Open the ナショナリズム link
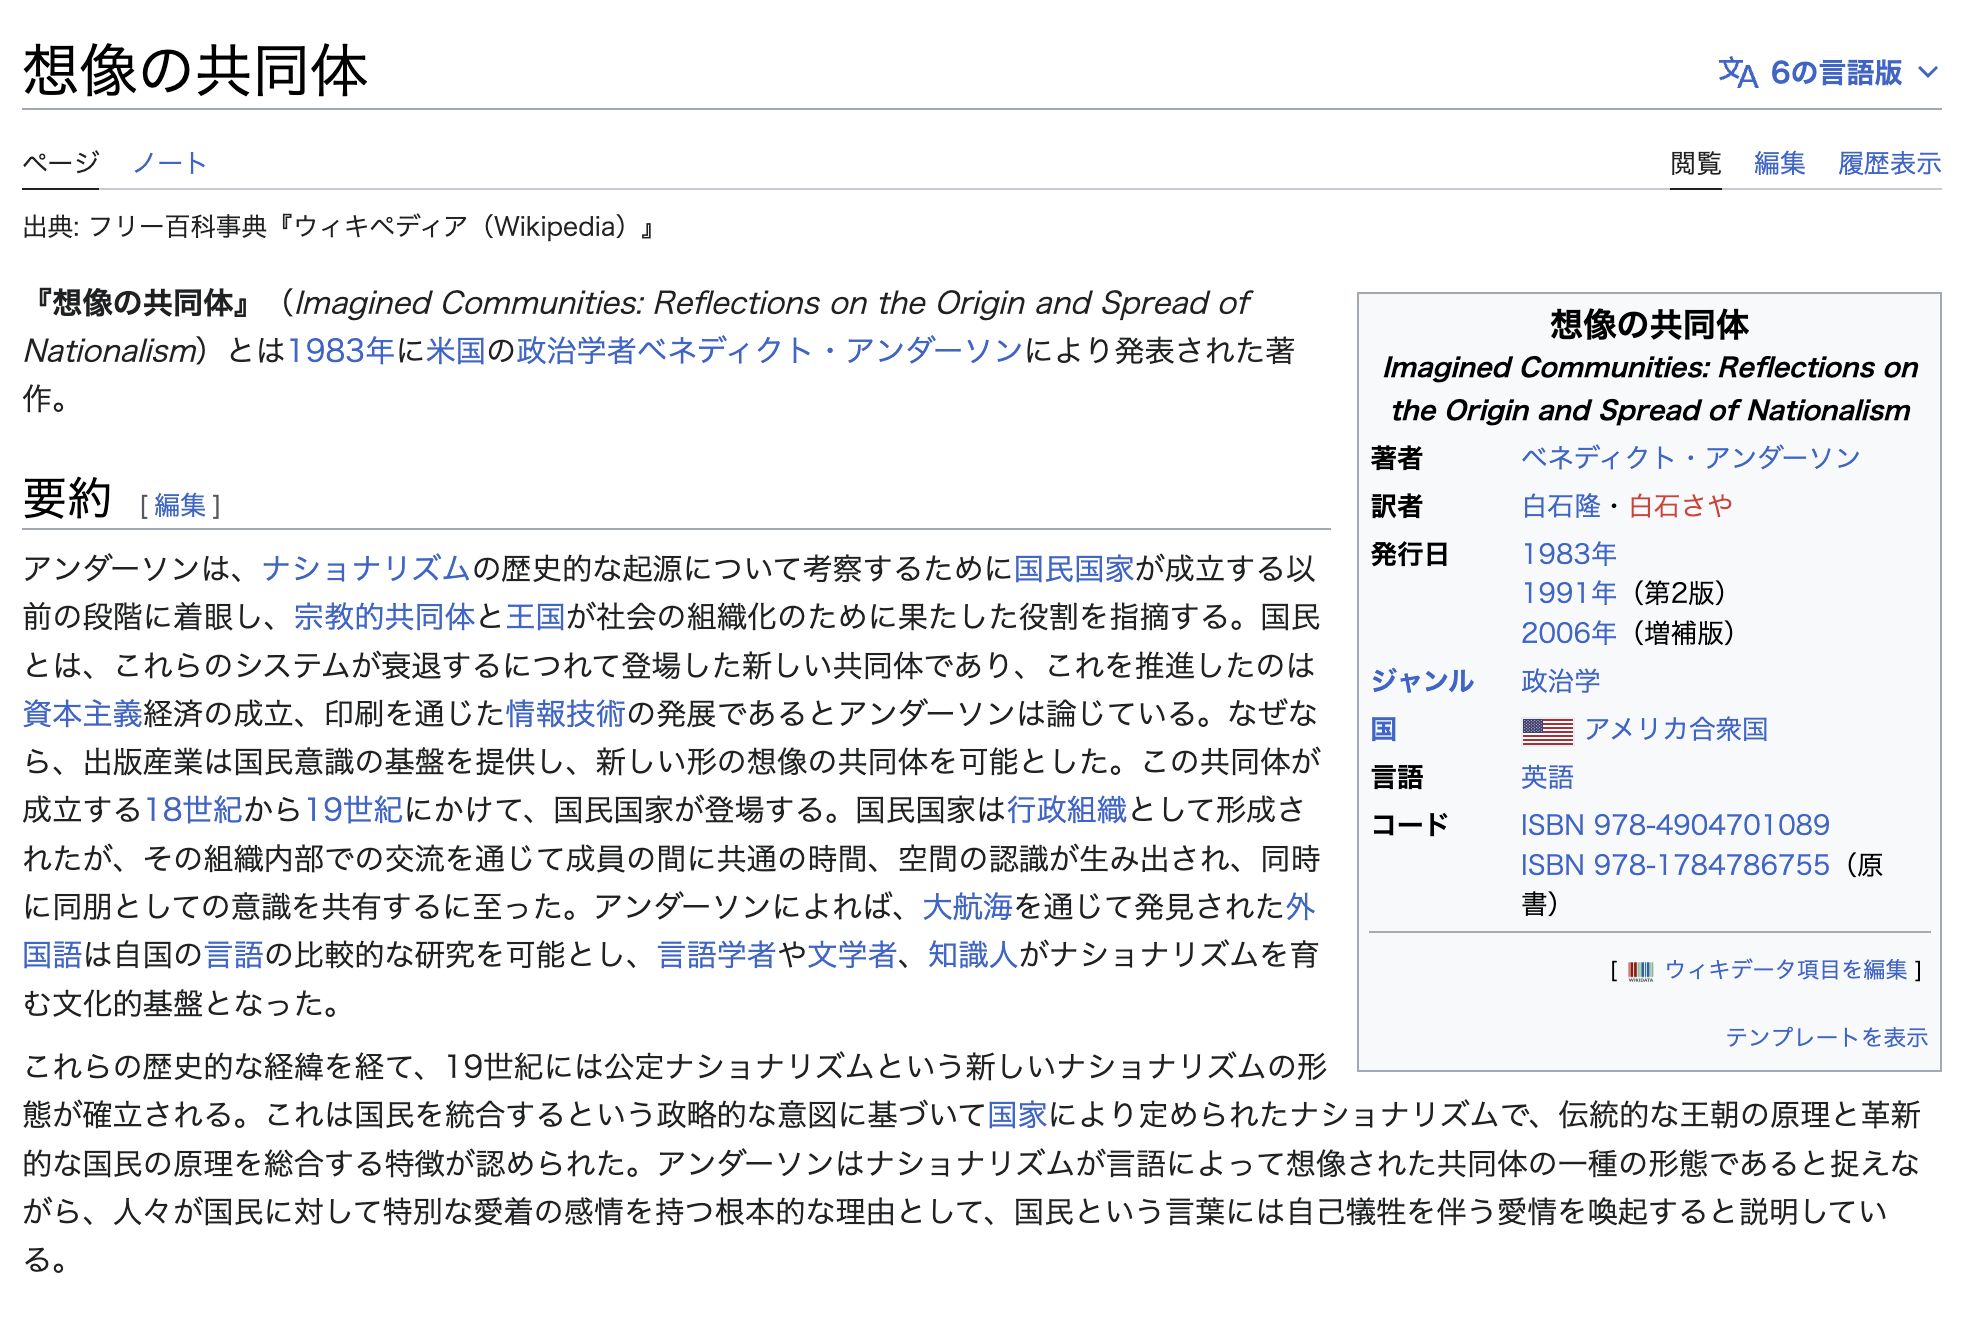The height and width of the screenshot is (1328, 1966). pos(365,569)
